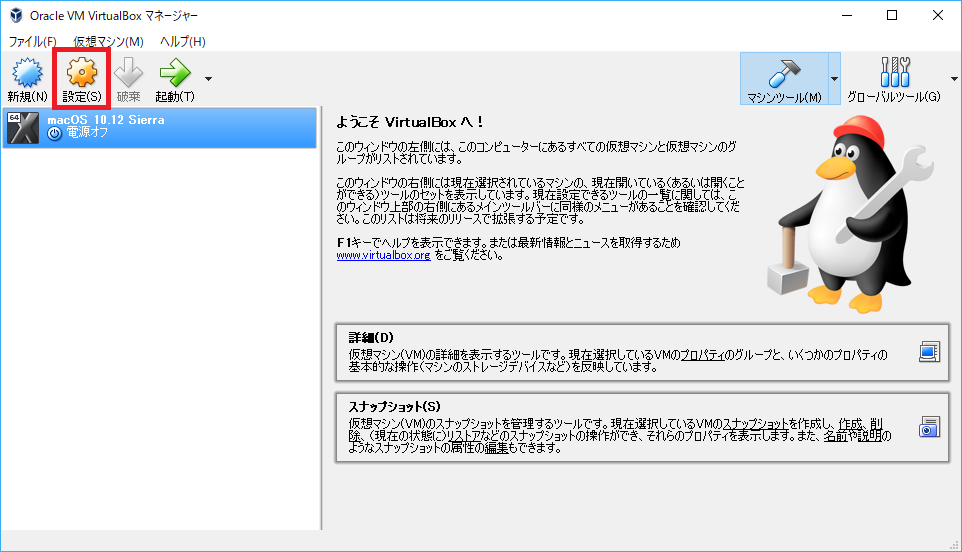Viewport: 962px width, 552px height.
Task: Open the スナップショット(S) tool panel
Action: (x=642, y=427)
